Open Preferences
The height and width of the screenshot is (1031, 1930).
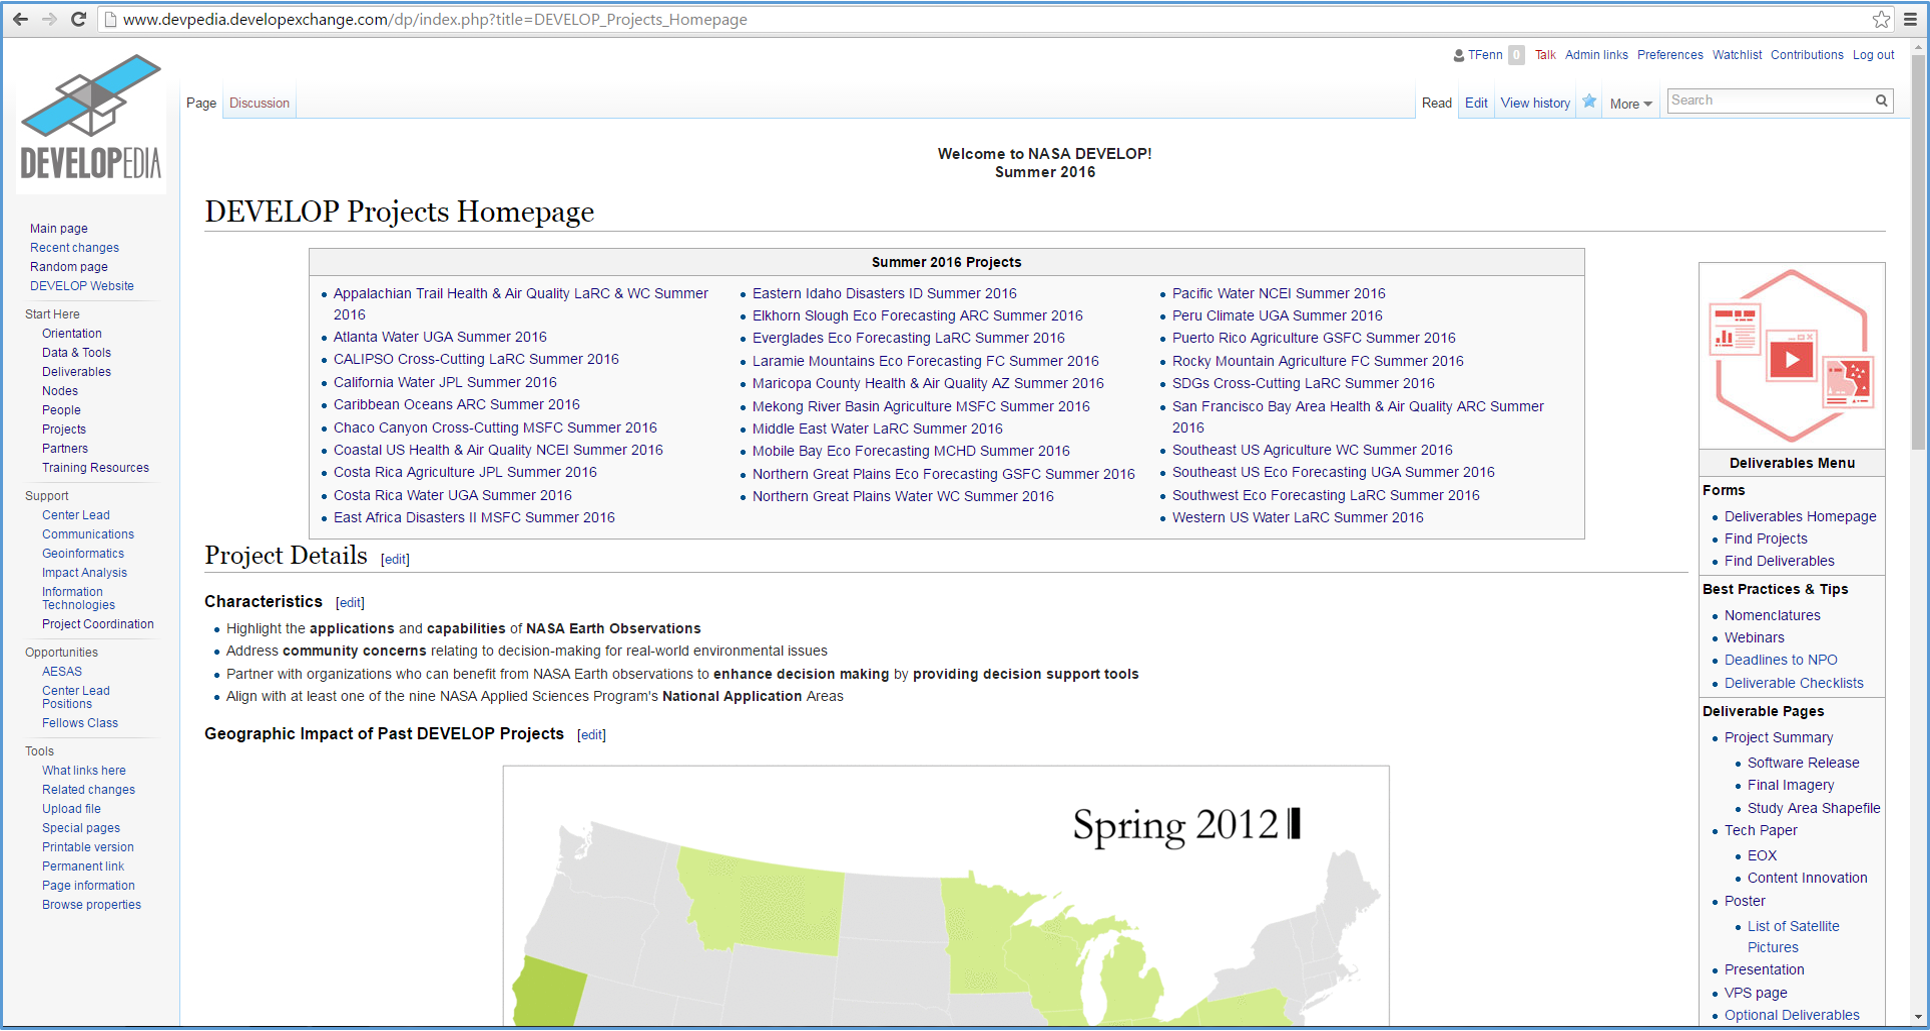click(x=1670, y=55)
